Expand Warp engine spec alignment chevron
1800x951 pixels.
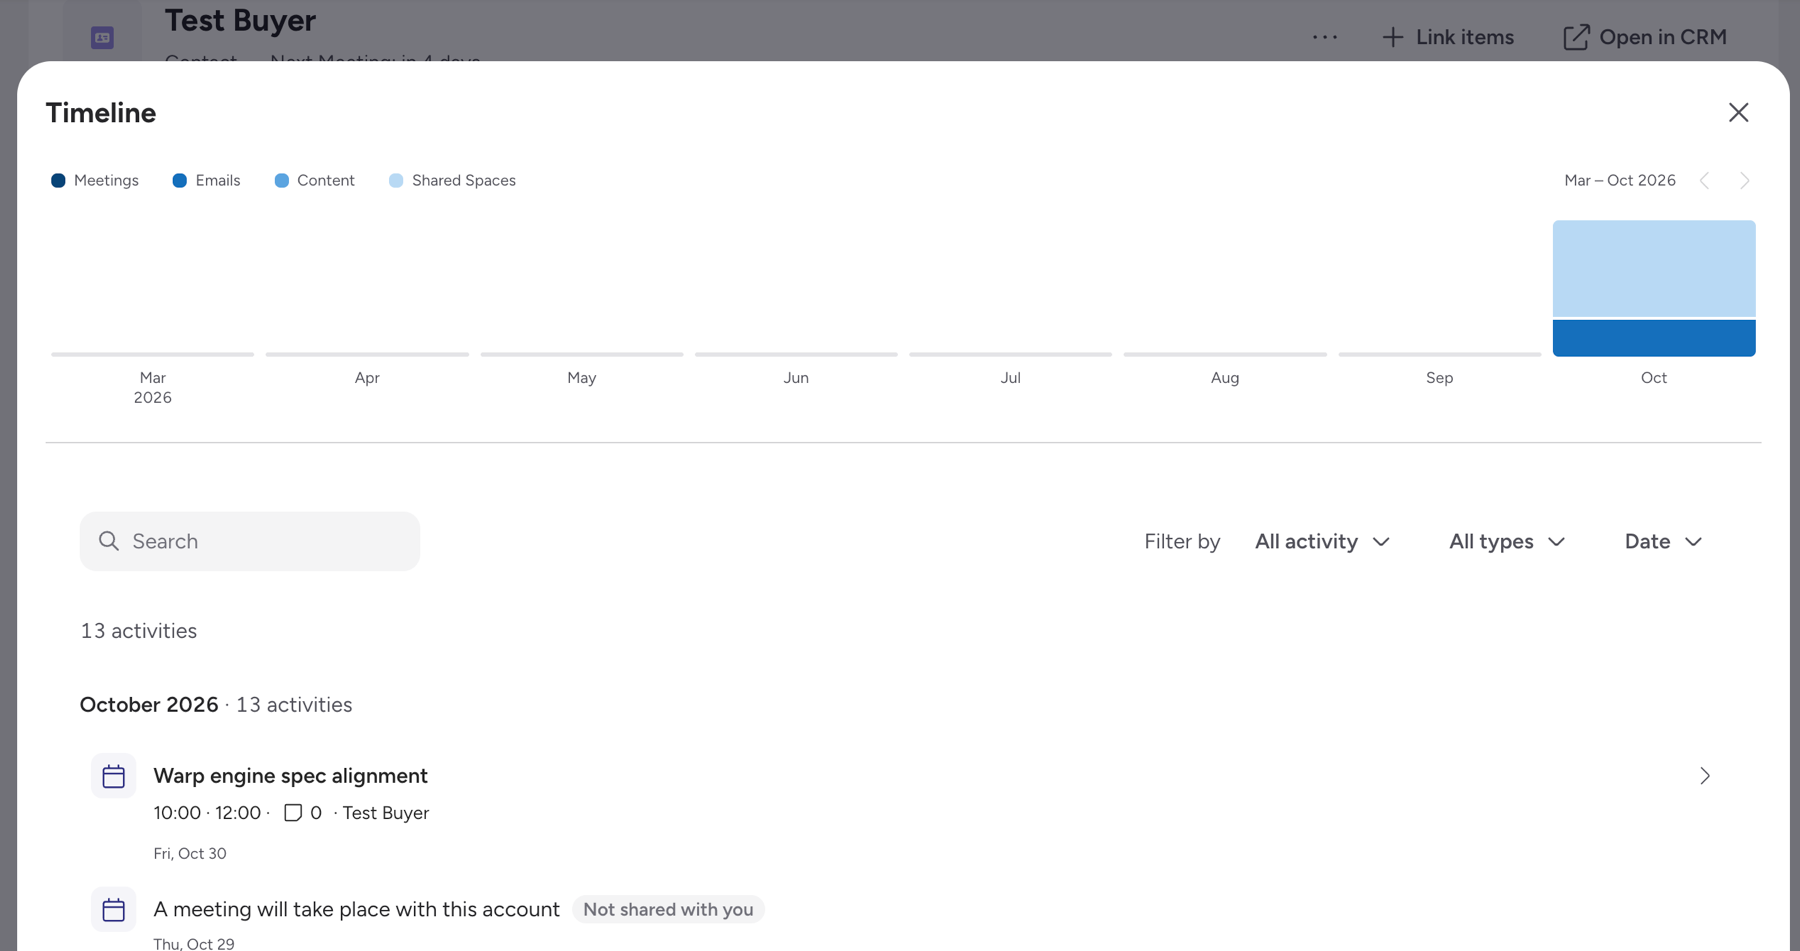pyautogui.click(x=1705, y=776)
